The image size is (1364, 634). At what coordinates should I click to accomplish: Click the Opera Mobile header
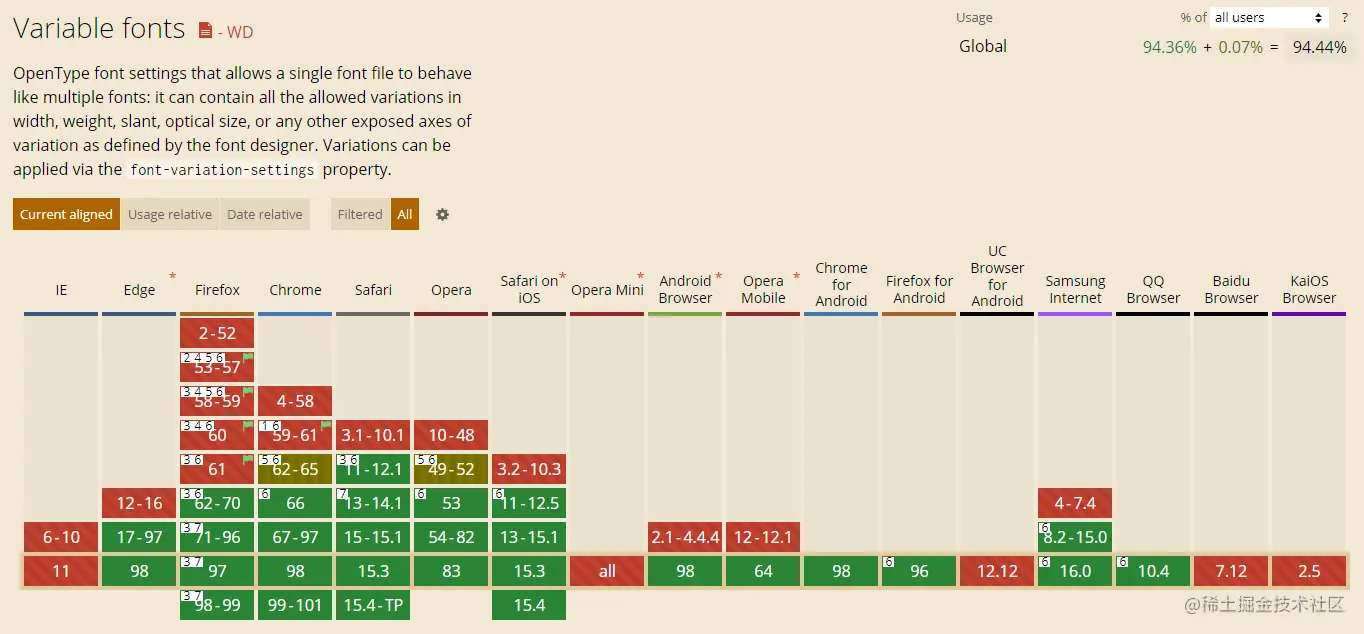pos(763,289)
